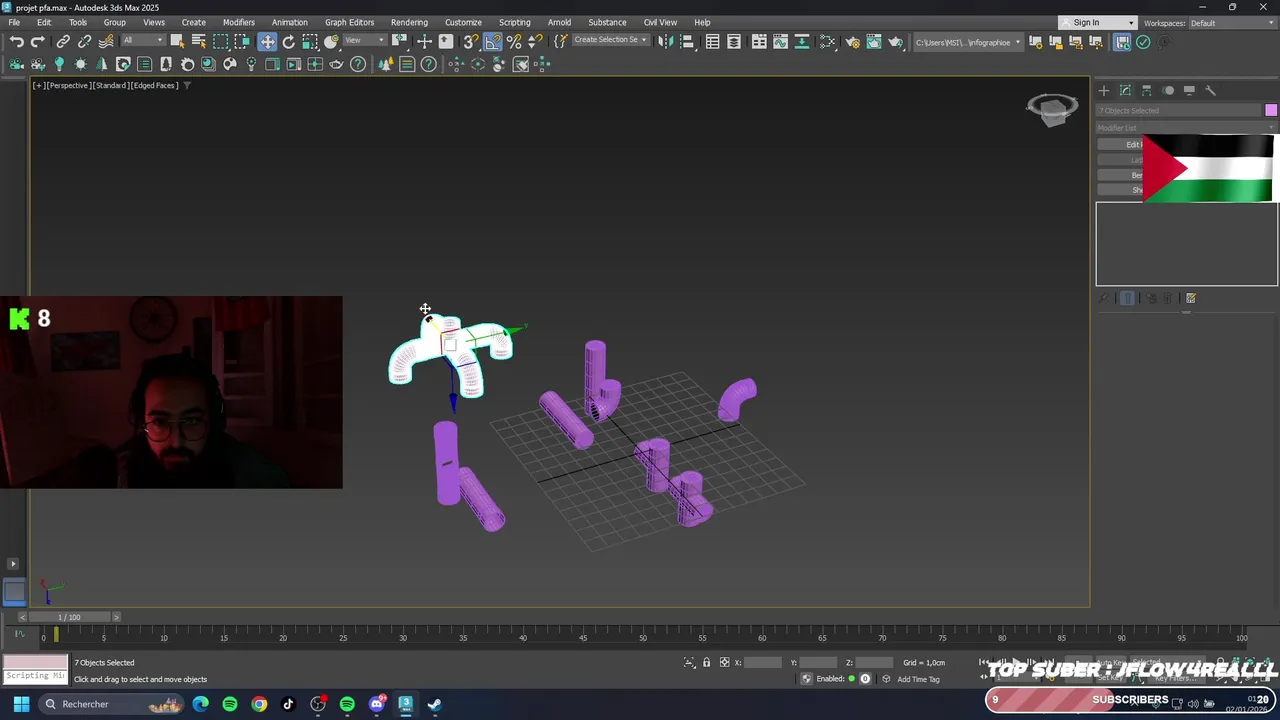This screenshot has height=720, width=1280.
Task: Open the Windows Start button
Action: point(21,704)
